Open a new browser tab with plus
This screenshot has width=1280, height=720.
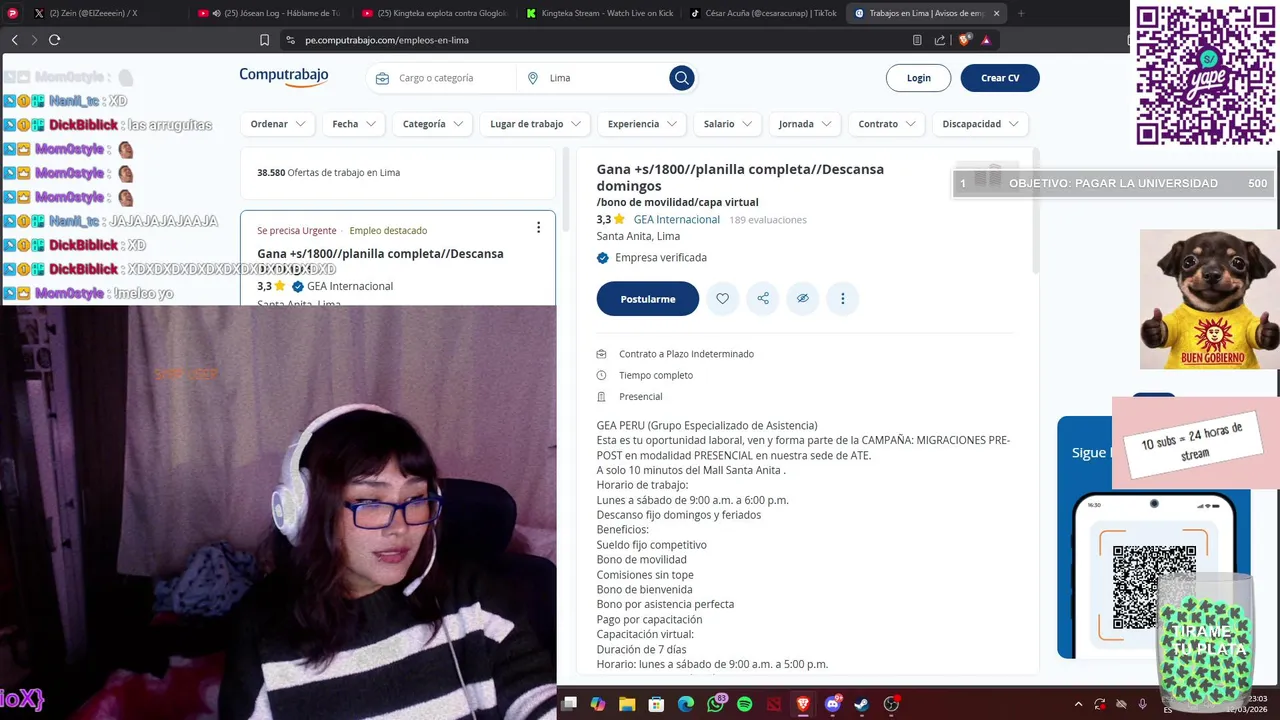click(1021, 13)
